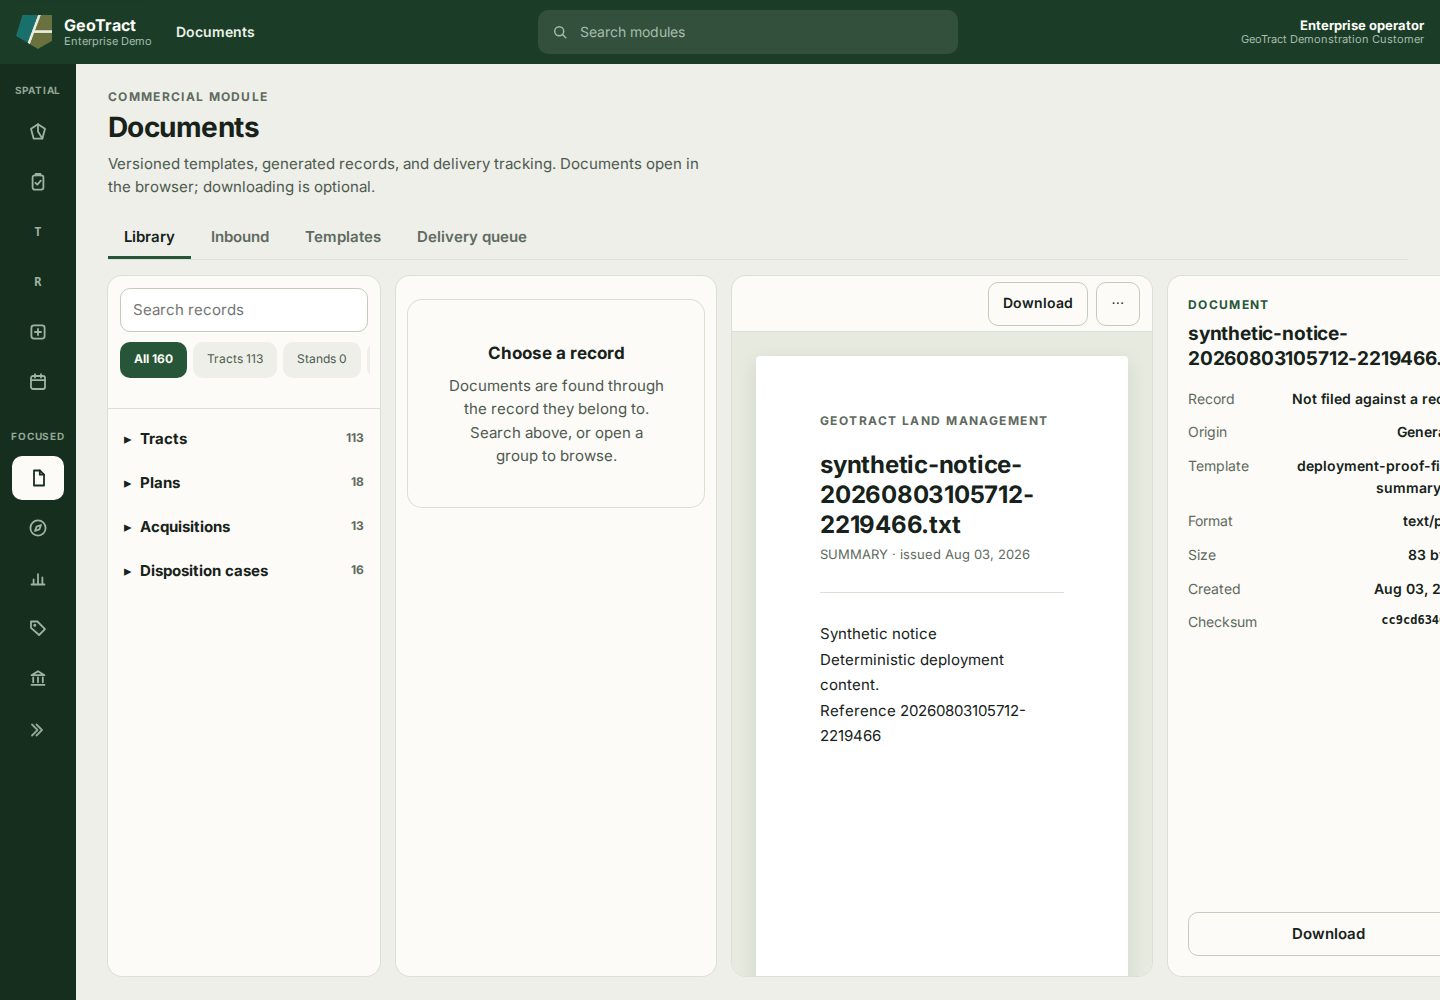Open the tag icon in sidebar
This screenshot has height=1000, width=1440.
38,628
